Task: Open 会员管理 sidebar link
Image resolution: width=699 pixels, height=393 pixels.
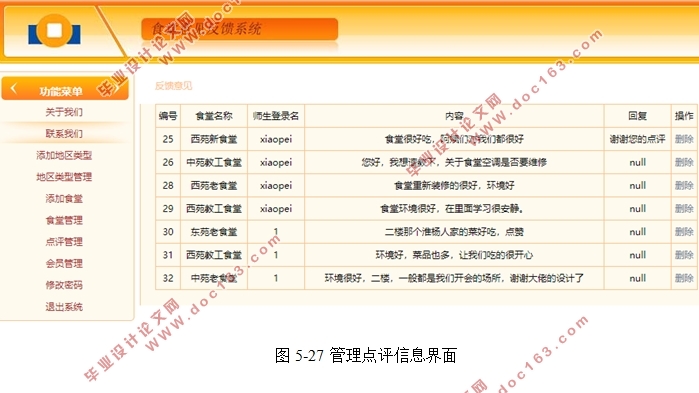Action: (64, 263)
